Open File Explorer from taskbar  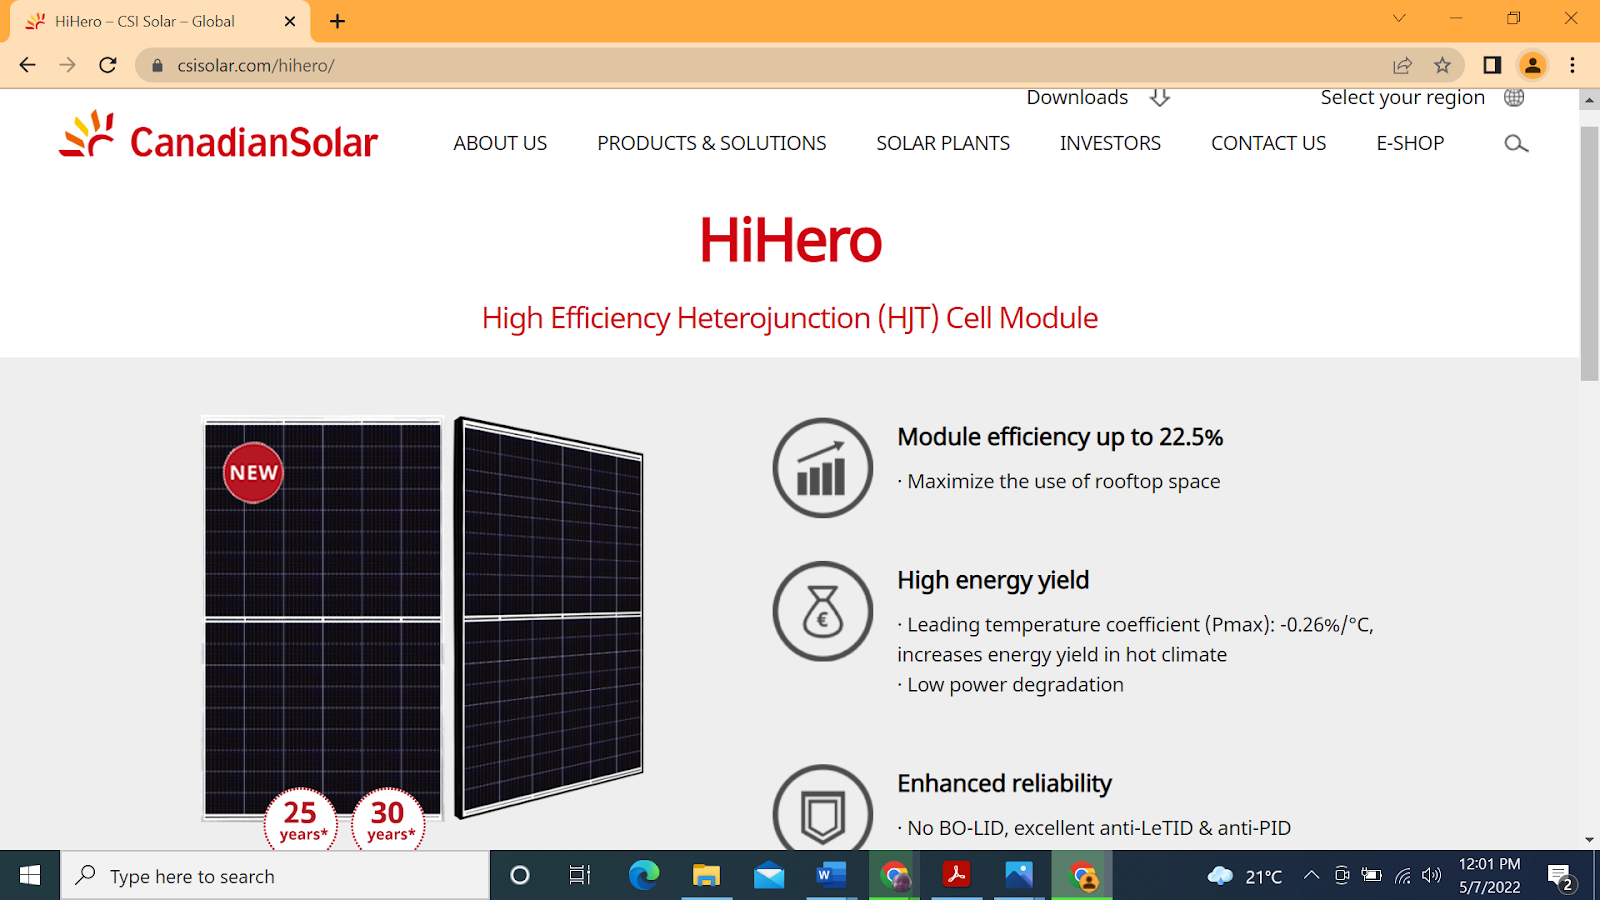(x=706, y=876)
